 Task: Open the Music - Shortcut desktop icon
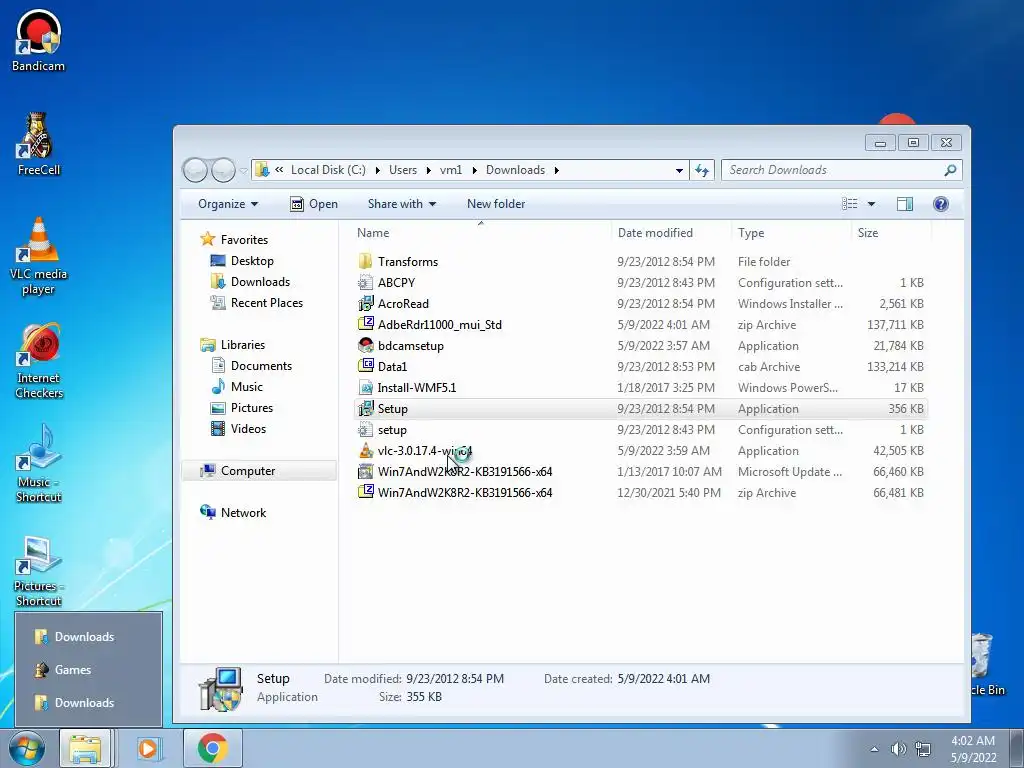[39, 463]
